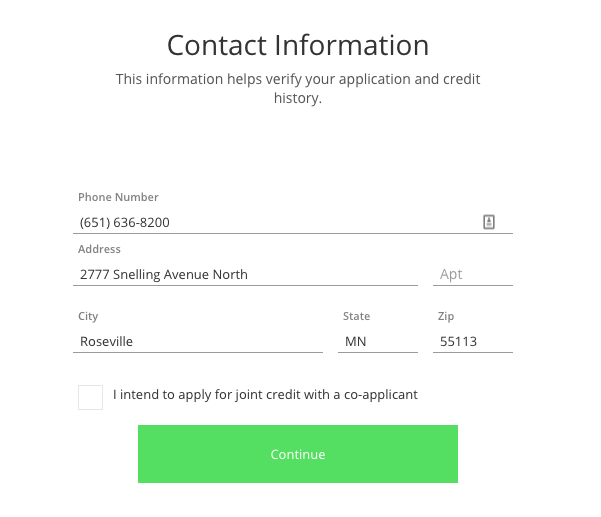Select the Apt input field
This screenshot has width=601, height=517.
pos(474,274)
